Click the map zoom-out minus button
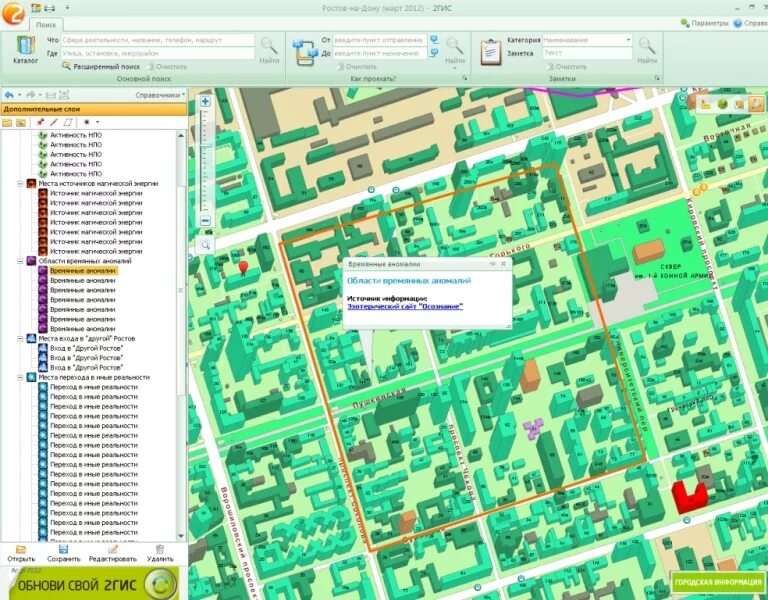This screenshot has width=768, height=600. (x=206, y=221)
